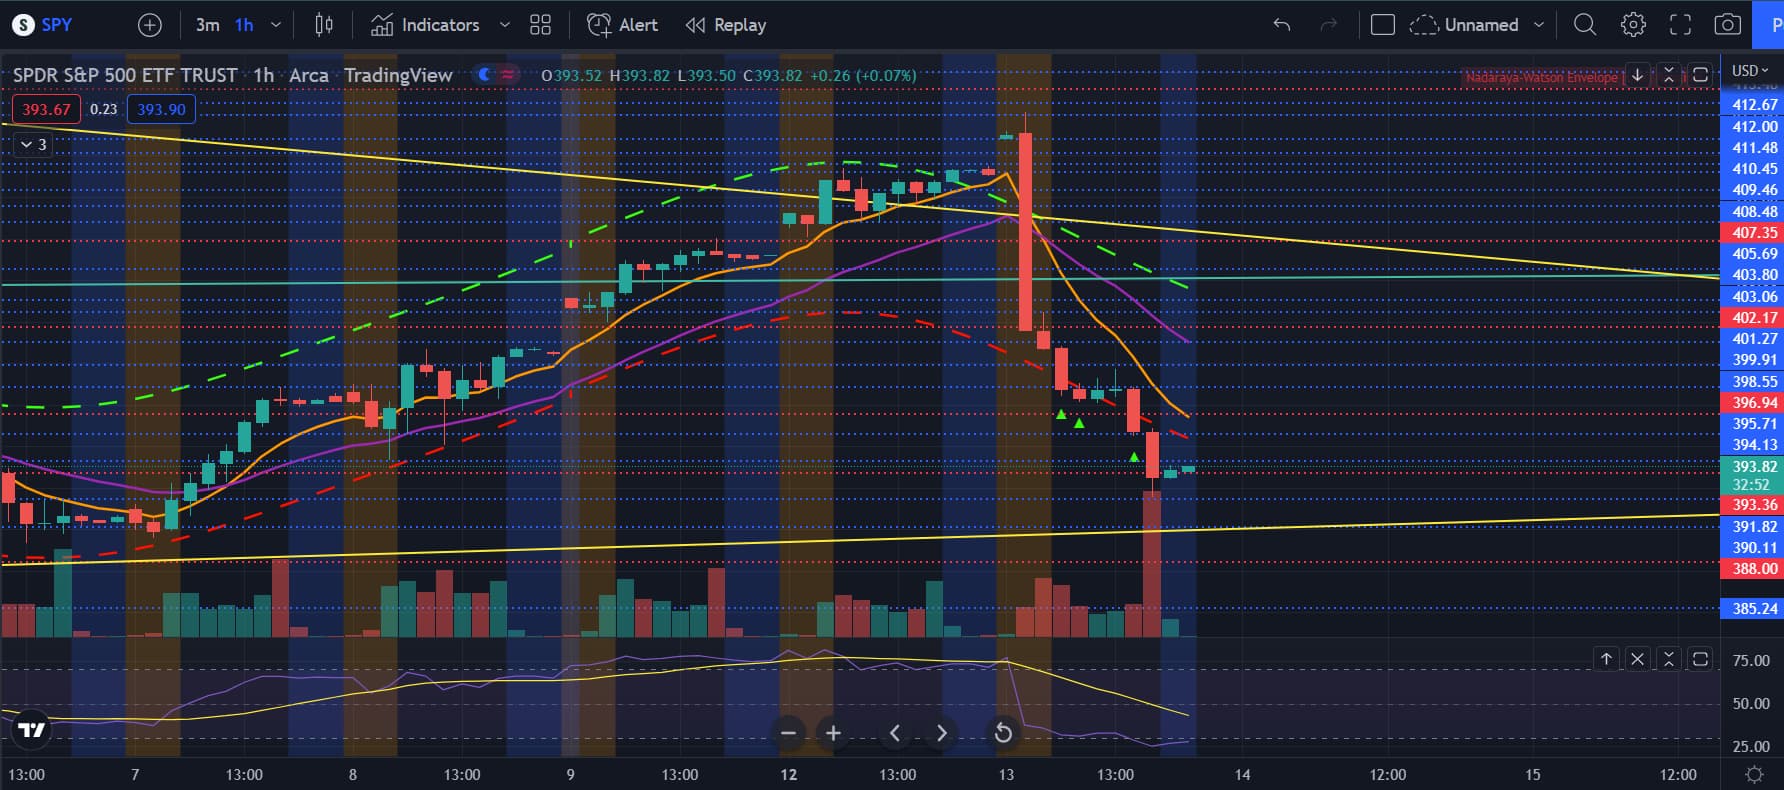Image resolution: width=1784 pixels, height=790 pixels.
Task: Click the 396.94 red price label
Action: tap(1752, 403)
